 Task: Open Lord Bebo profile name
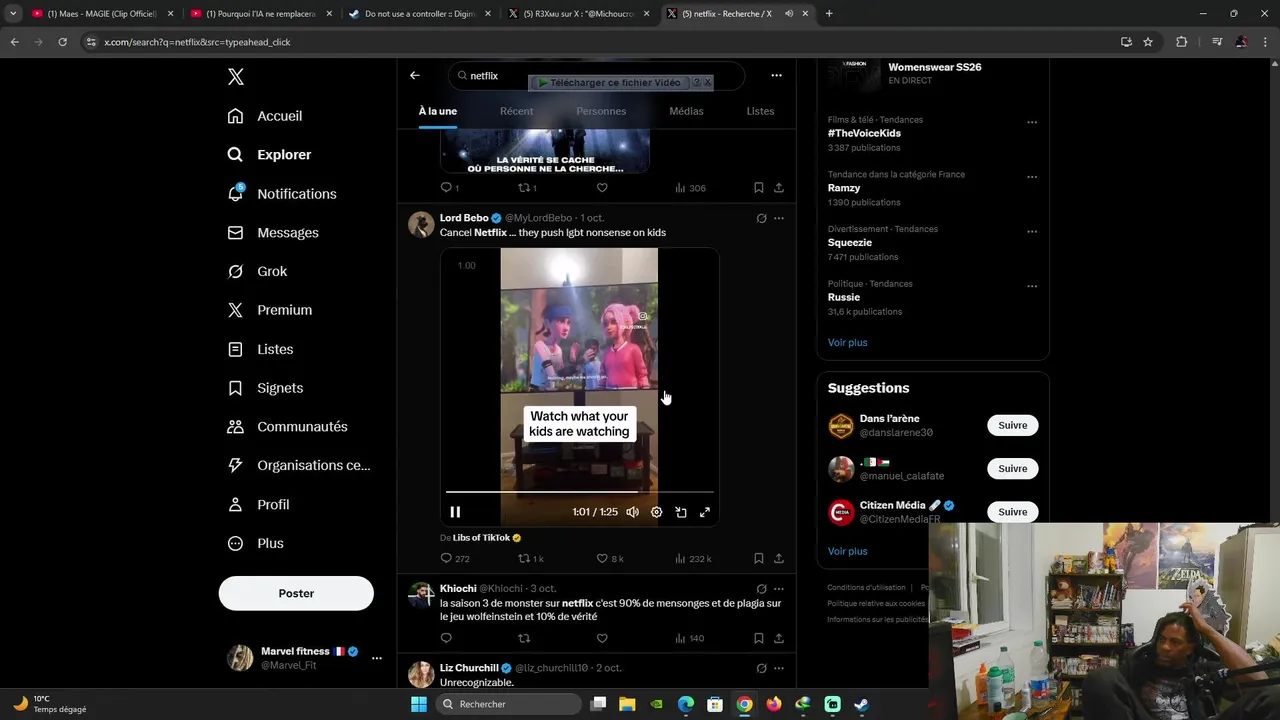(x=464, y=218)
